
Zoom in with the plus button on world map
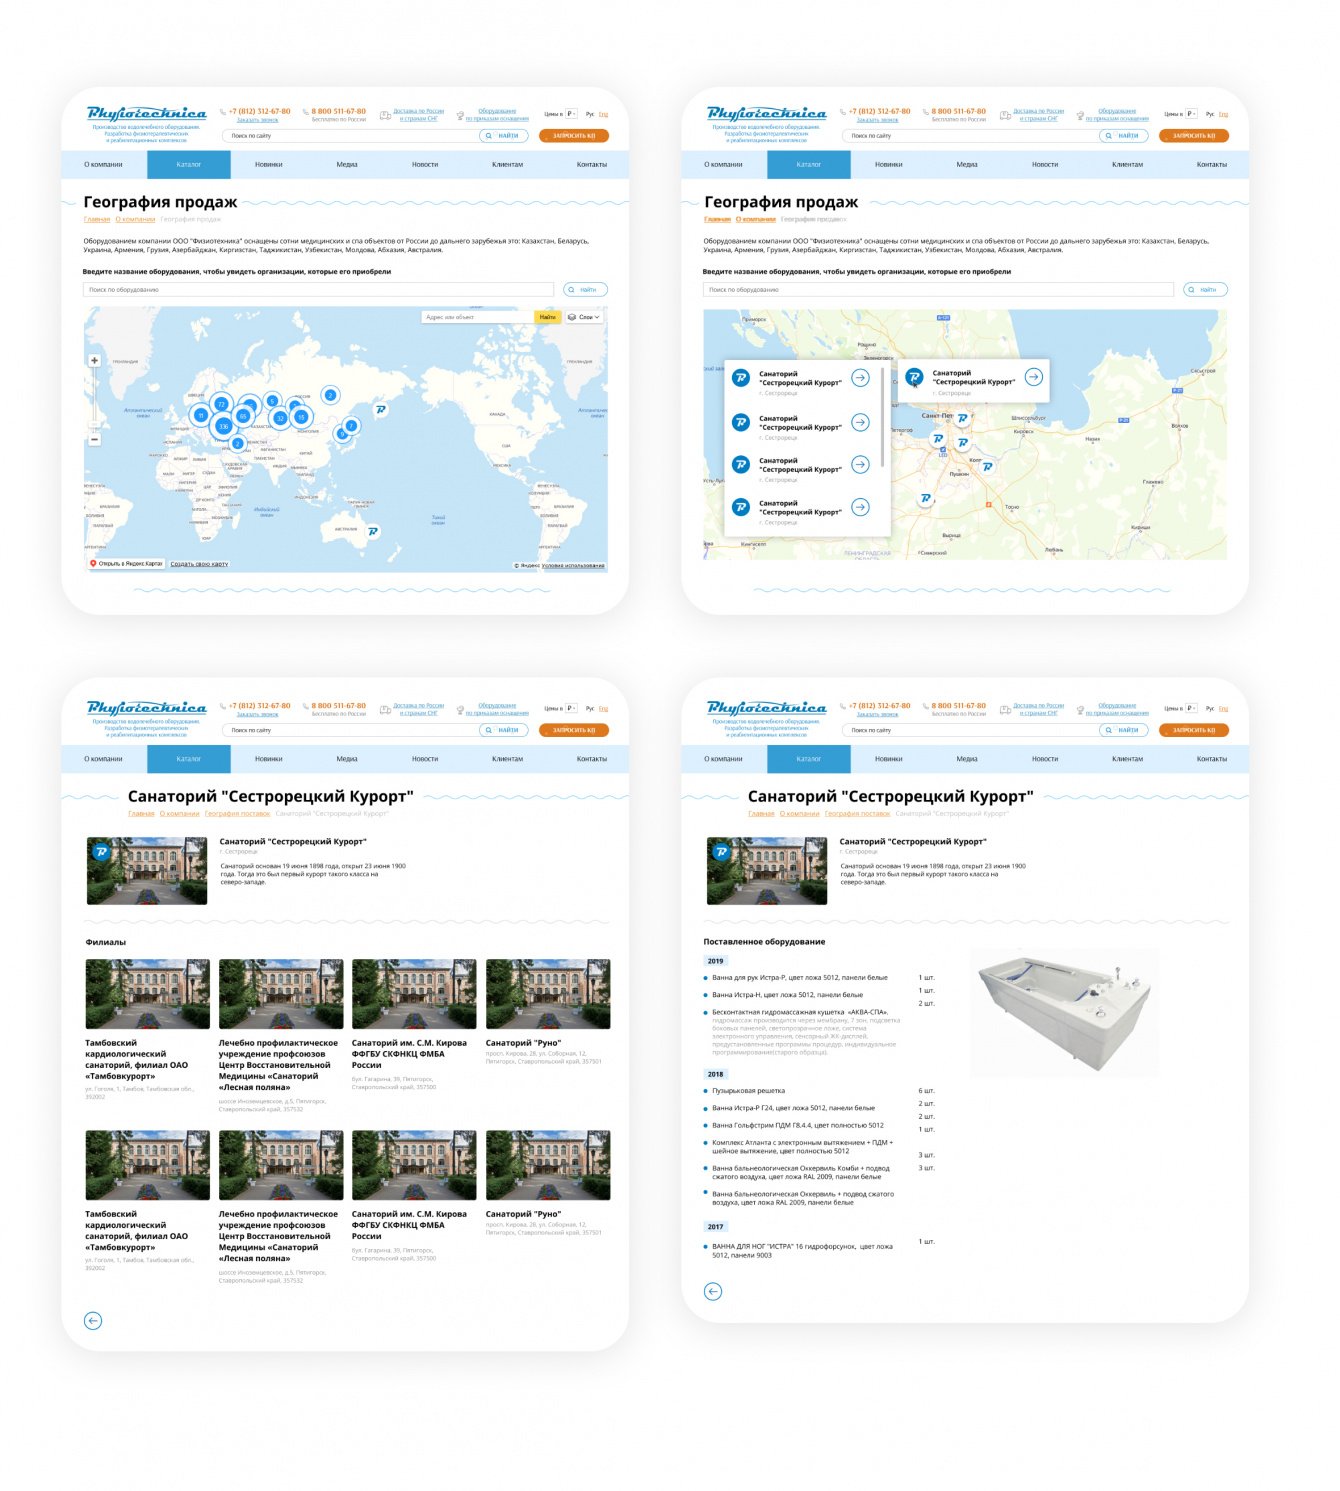[x=95, y=361]
